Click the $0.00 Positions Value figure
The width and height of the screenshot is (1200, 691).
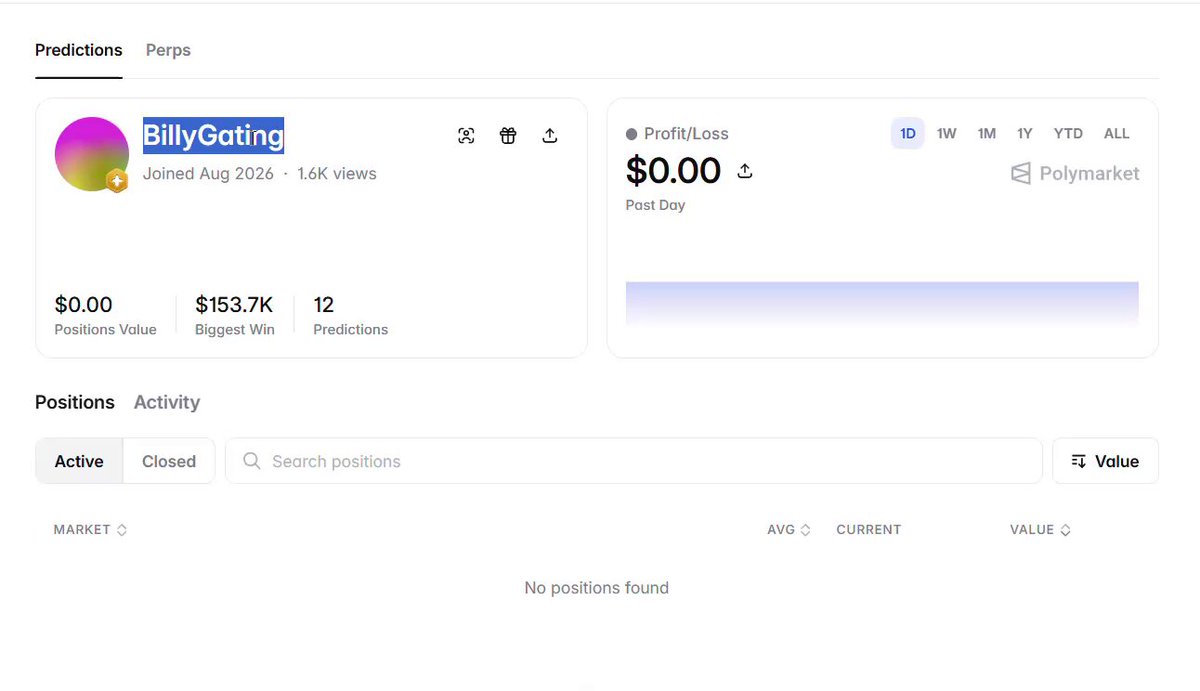click(x=83, y=304)
